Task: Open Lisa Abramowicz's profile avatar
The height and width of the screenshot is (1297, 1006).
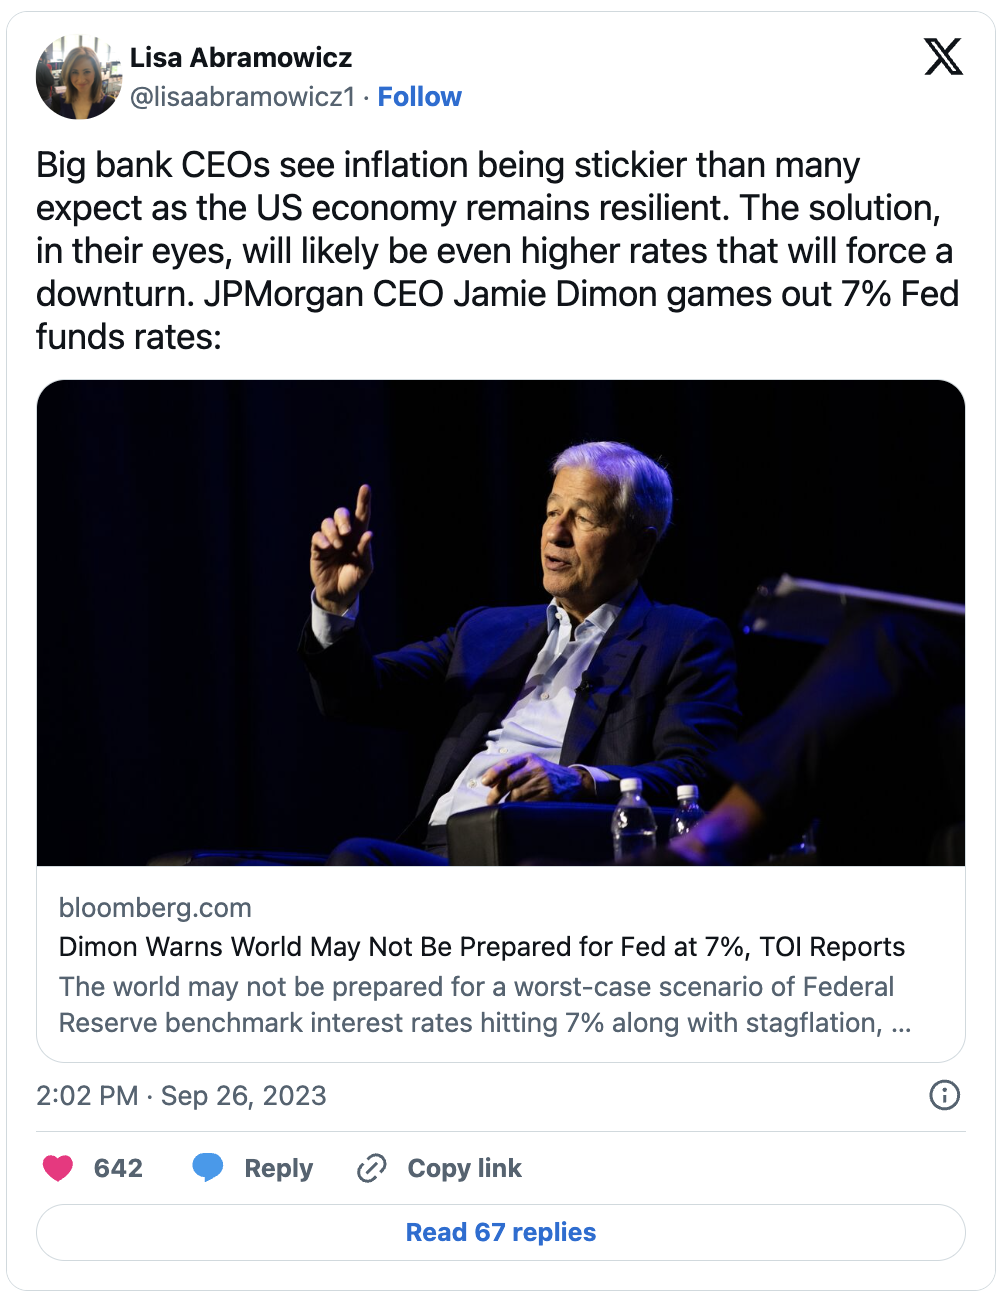Action: pos(78,77)
